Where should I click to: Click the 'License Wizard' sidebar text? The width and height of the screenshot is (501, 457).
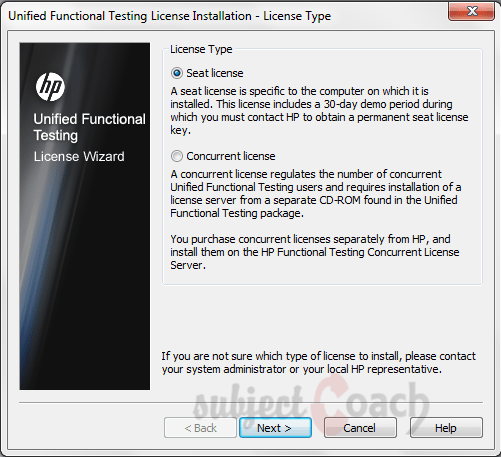[x=79, y=156]
